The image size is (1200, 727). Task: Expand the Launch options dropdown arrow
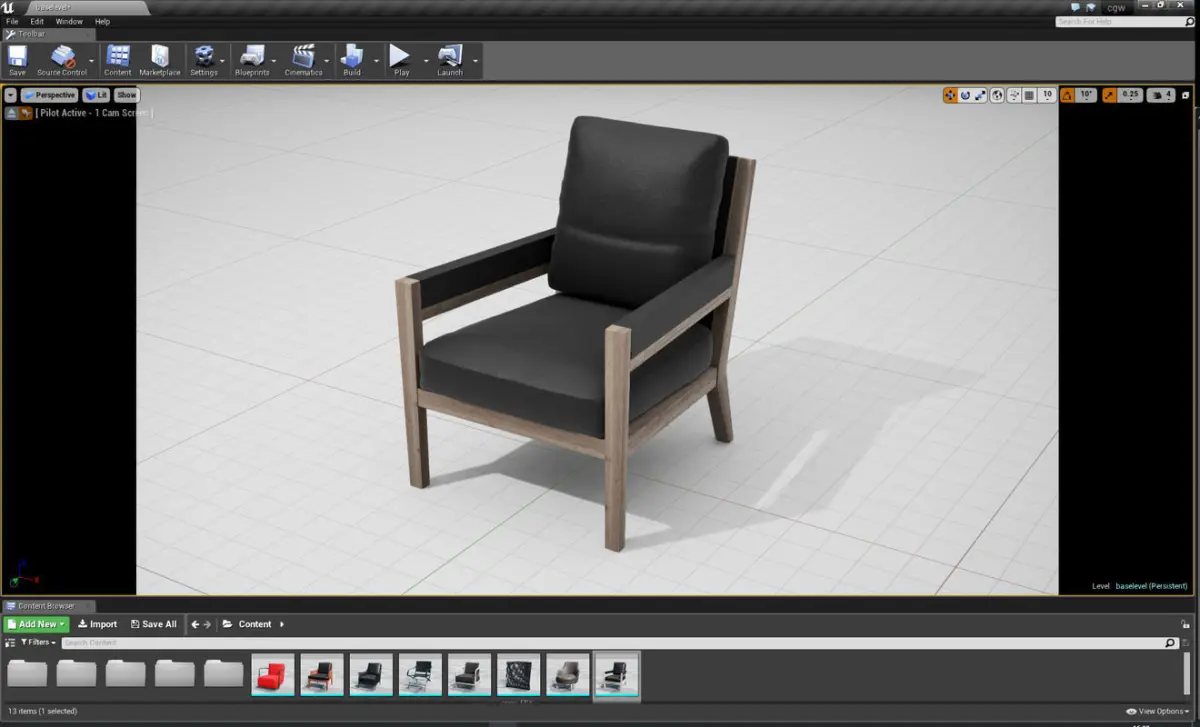(475, 60)
